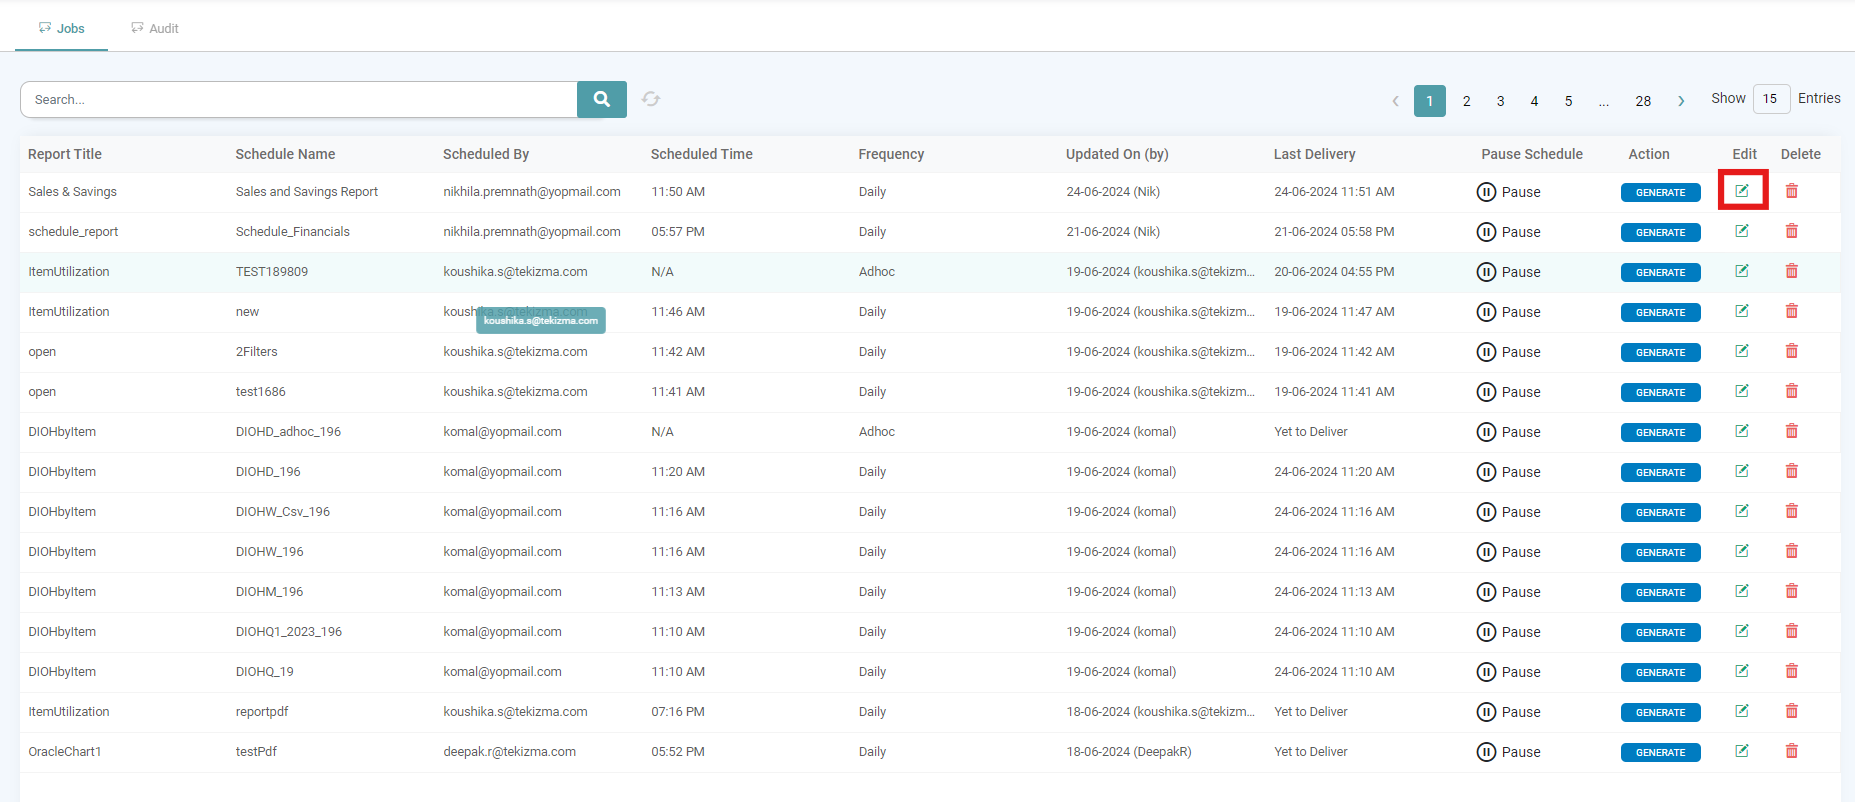
Task: Delete the Schedule_Financials schedule
Action: click(x=1791, y=231)
